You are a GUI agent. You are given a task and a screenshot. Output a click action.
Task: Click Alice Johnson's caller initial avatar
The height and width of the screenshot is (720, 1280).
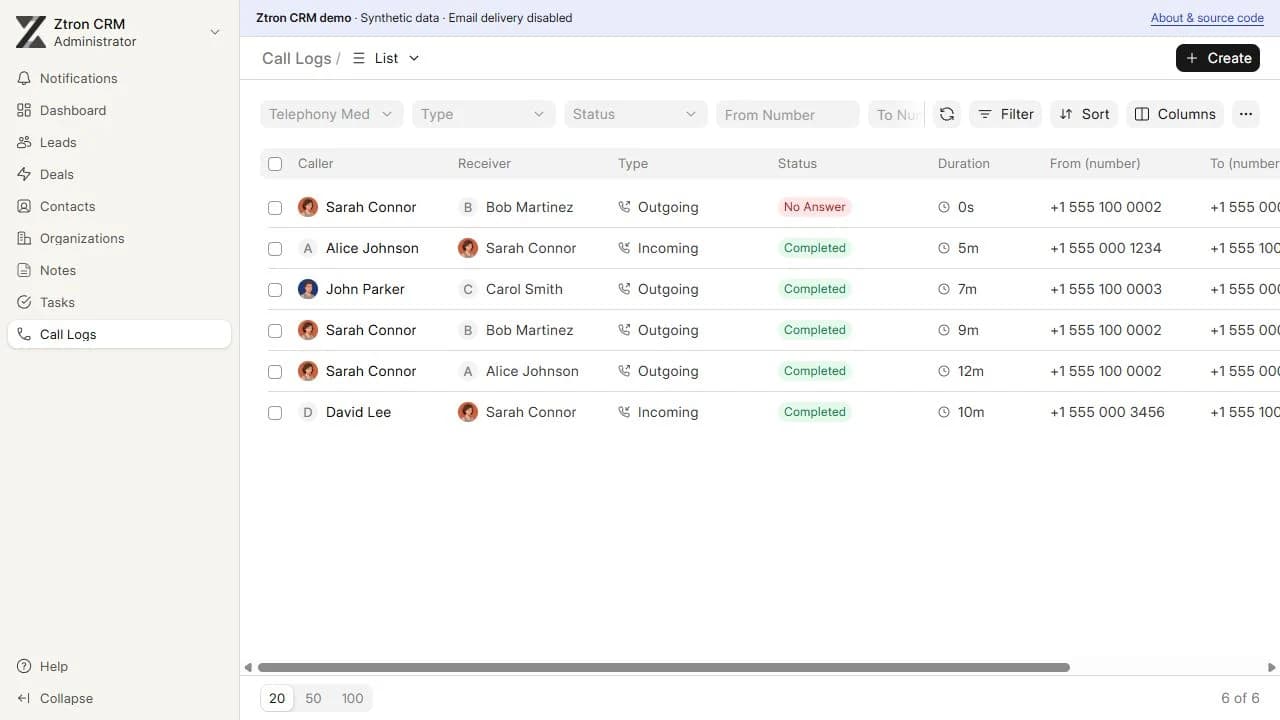point(308,248)
